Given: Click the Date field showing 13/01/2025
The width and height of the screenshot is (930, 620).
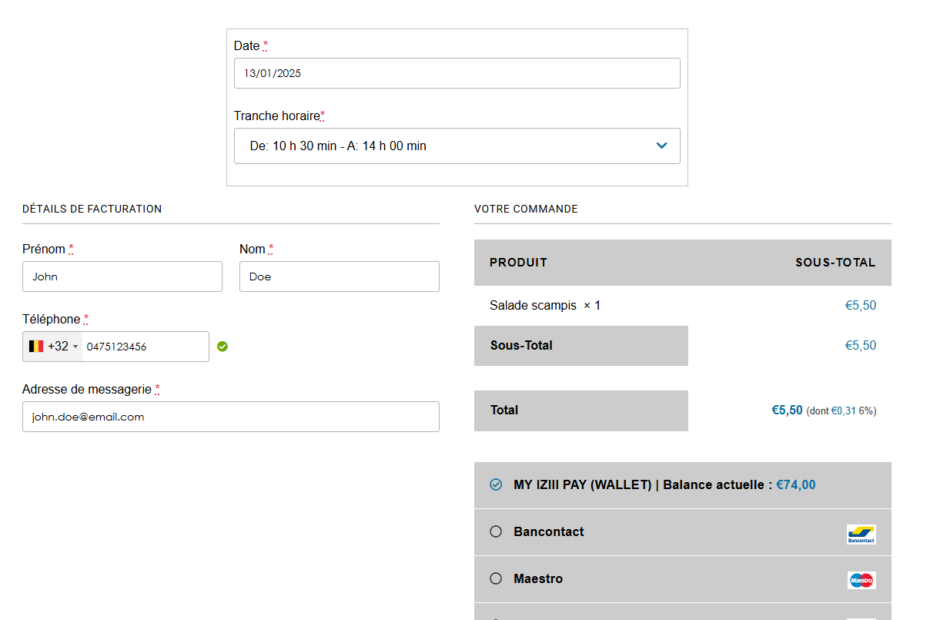Looking at the screenshot, I should [x=457, y=73].
